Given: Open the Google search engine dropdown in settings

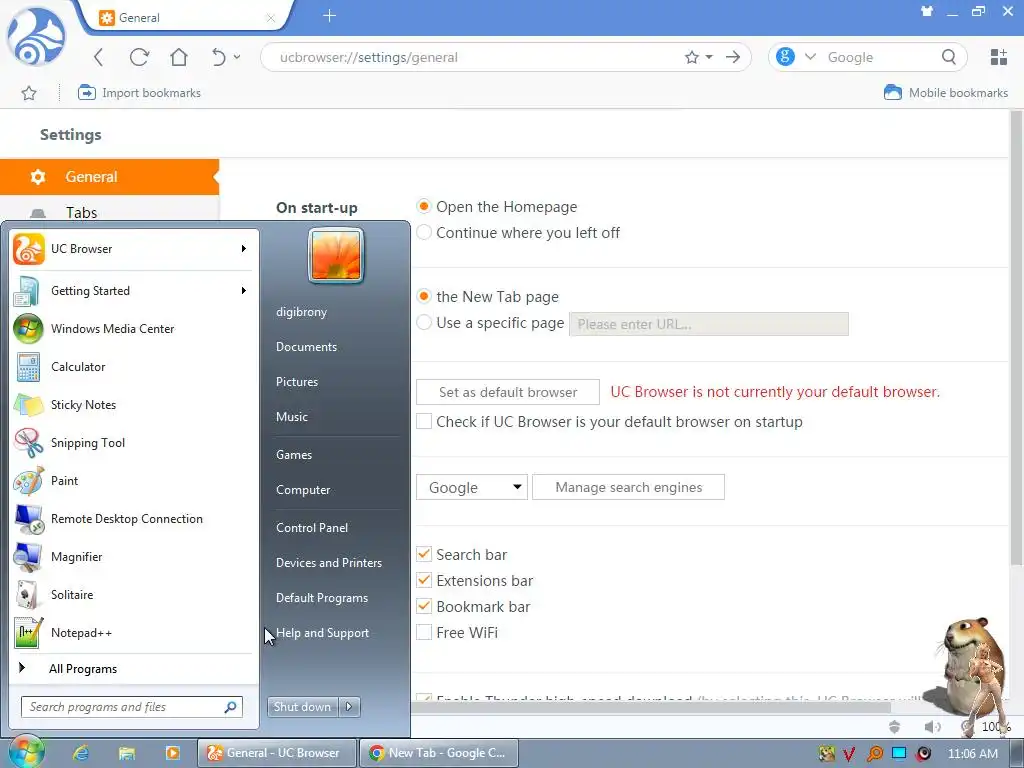Looking at the screenshot, I should 472,487.
